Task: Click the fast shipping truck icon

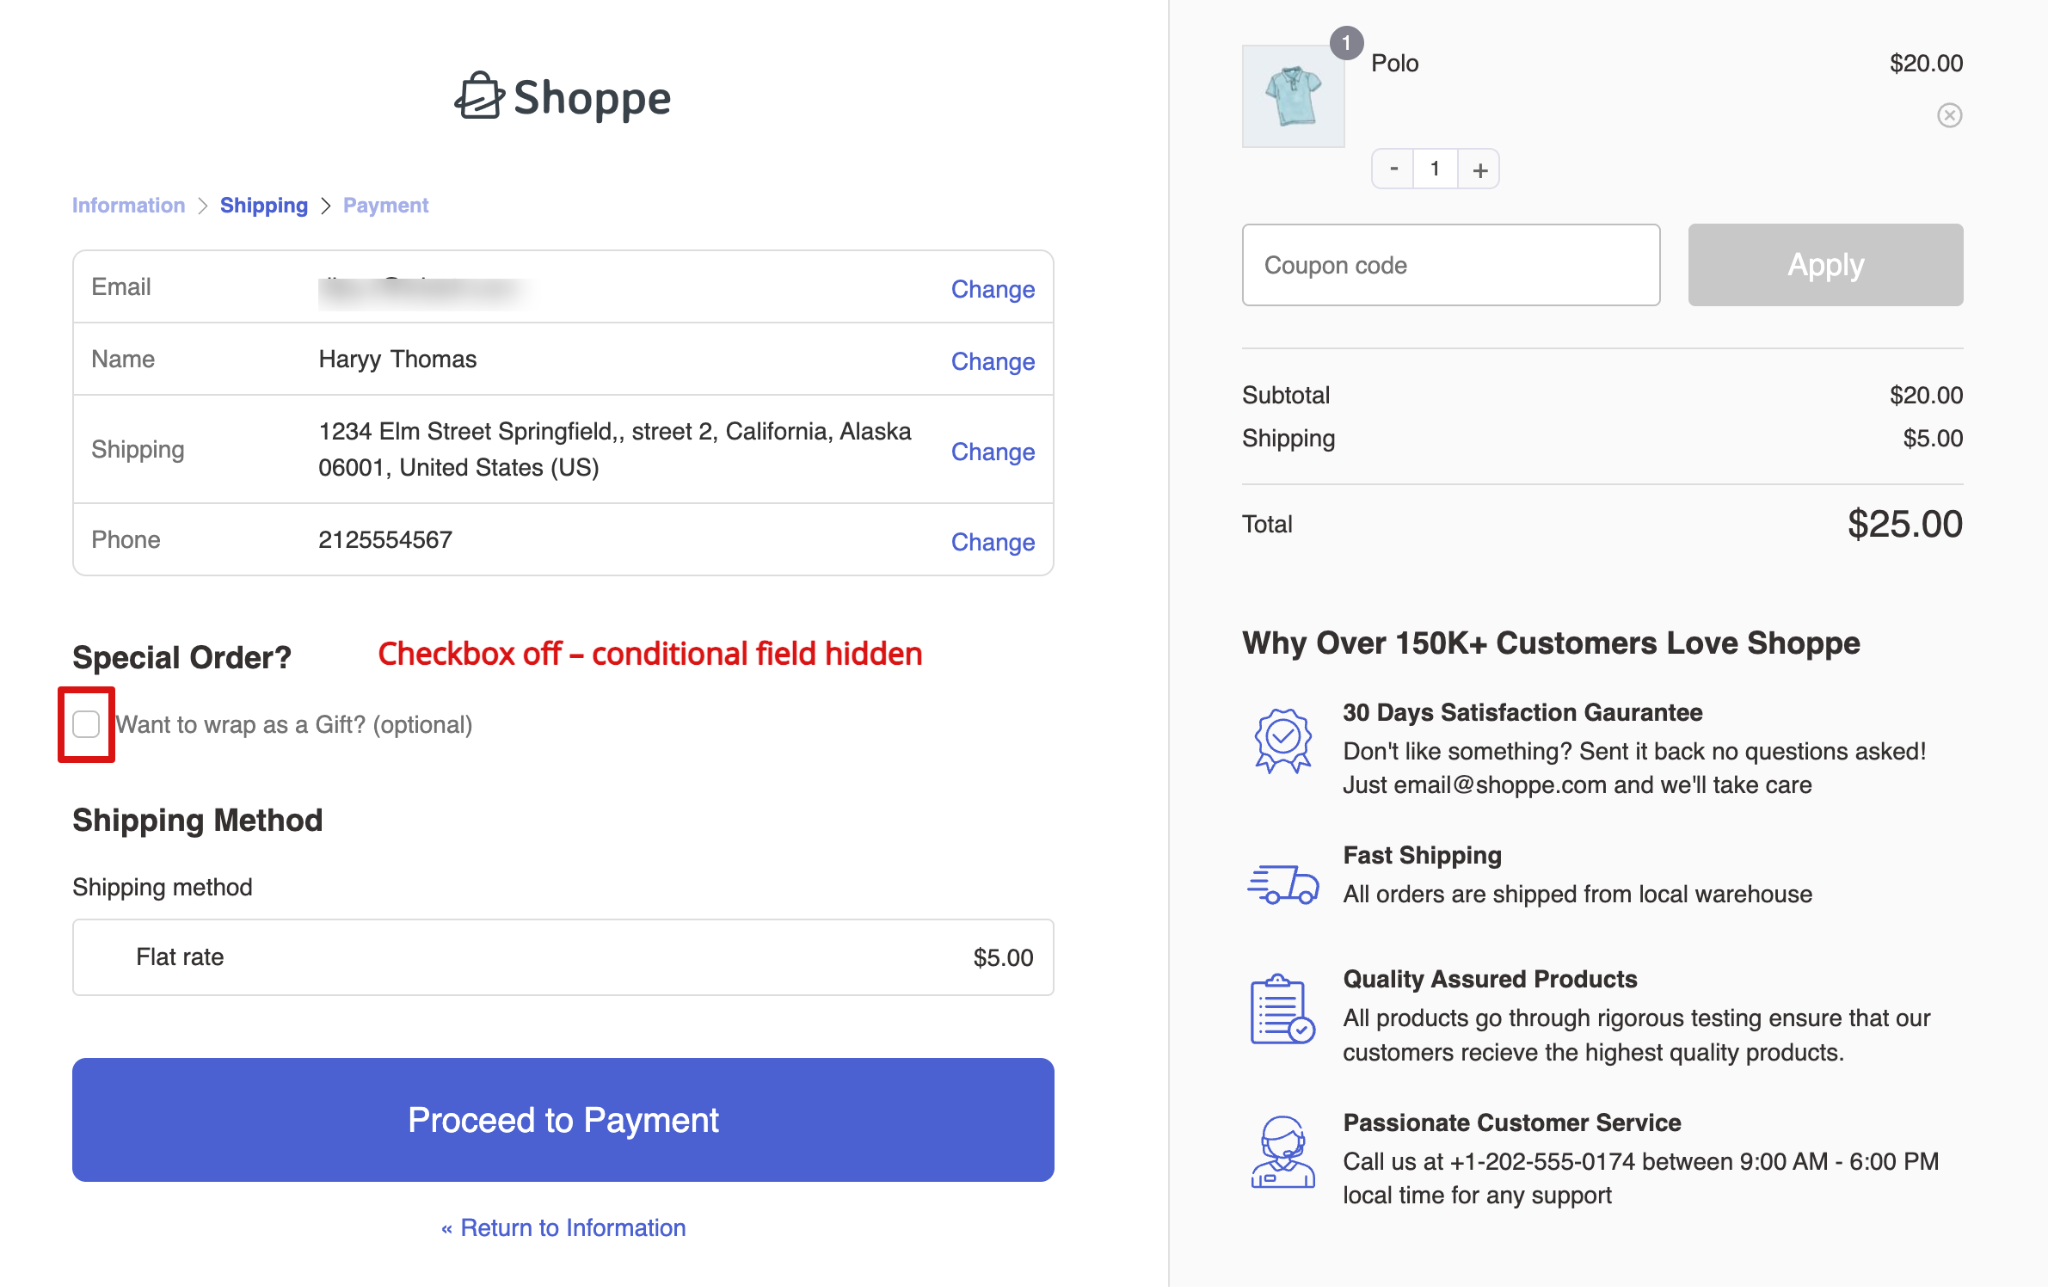Action: pos(1282,884)
